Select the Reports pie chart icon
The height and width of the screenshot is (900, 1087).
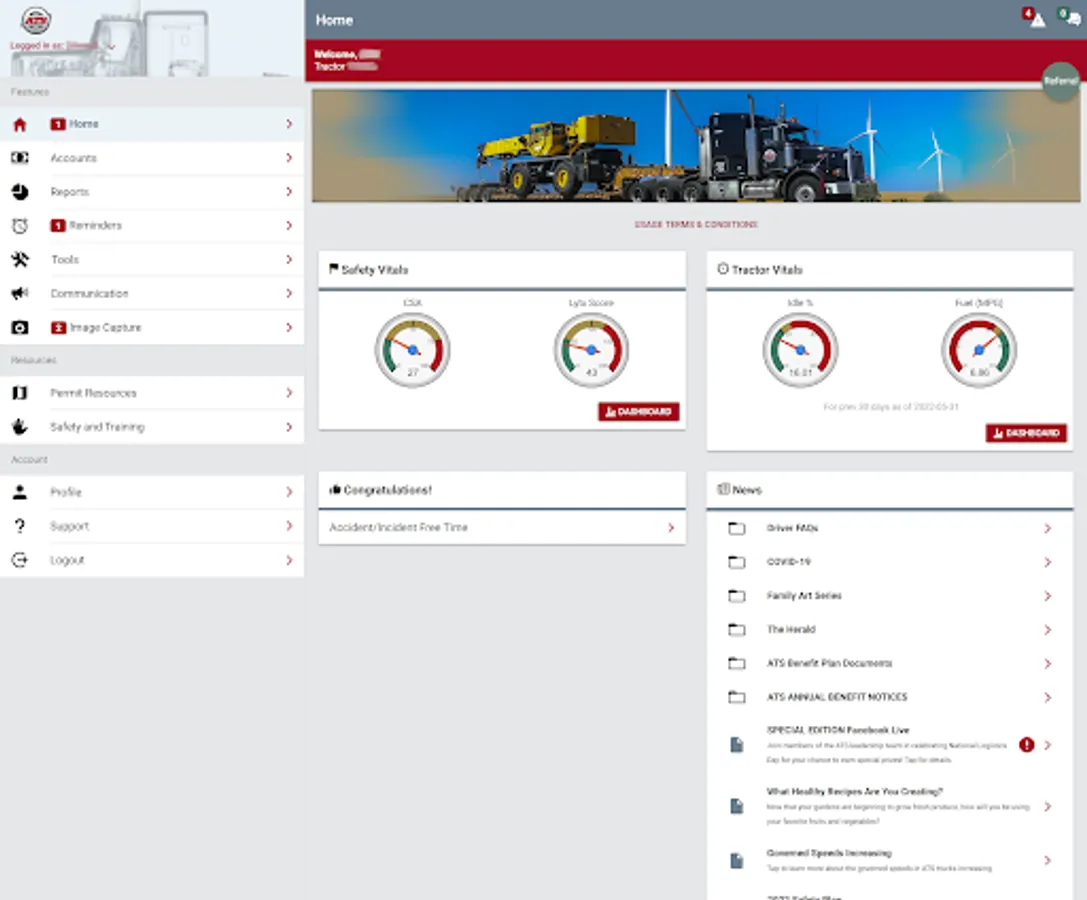click(x=19, y=192)
